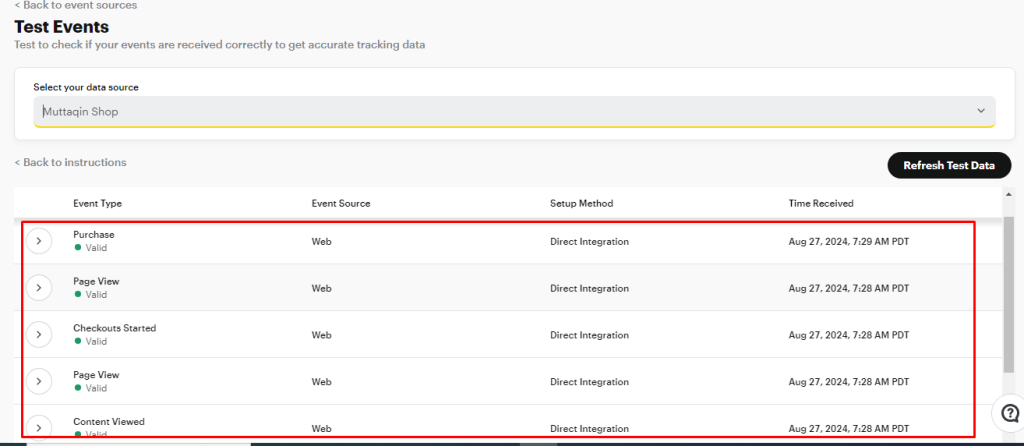Click the Back to instructions link

70,162
